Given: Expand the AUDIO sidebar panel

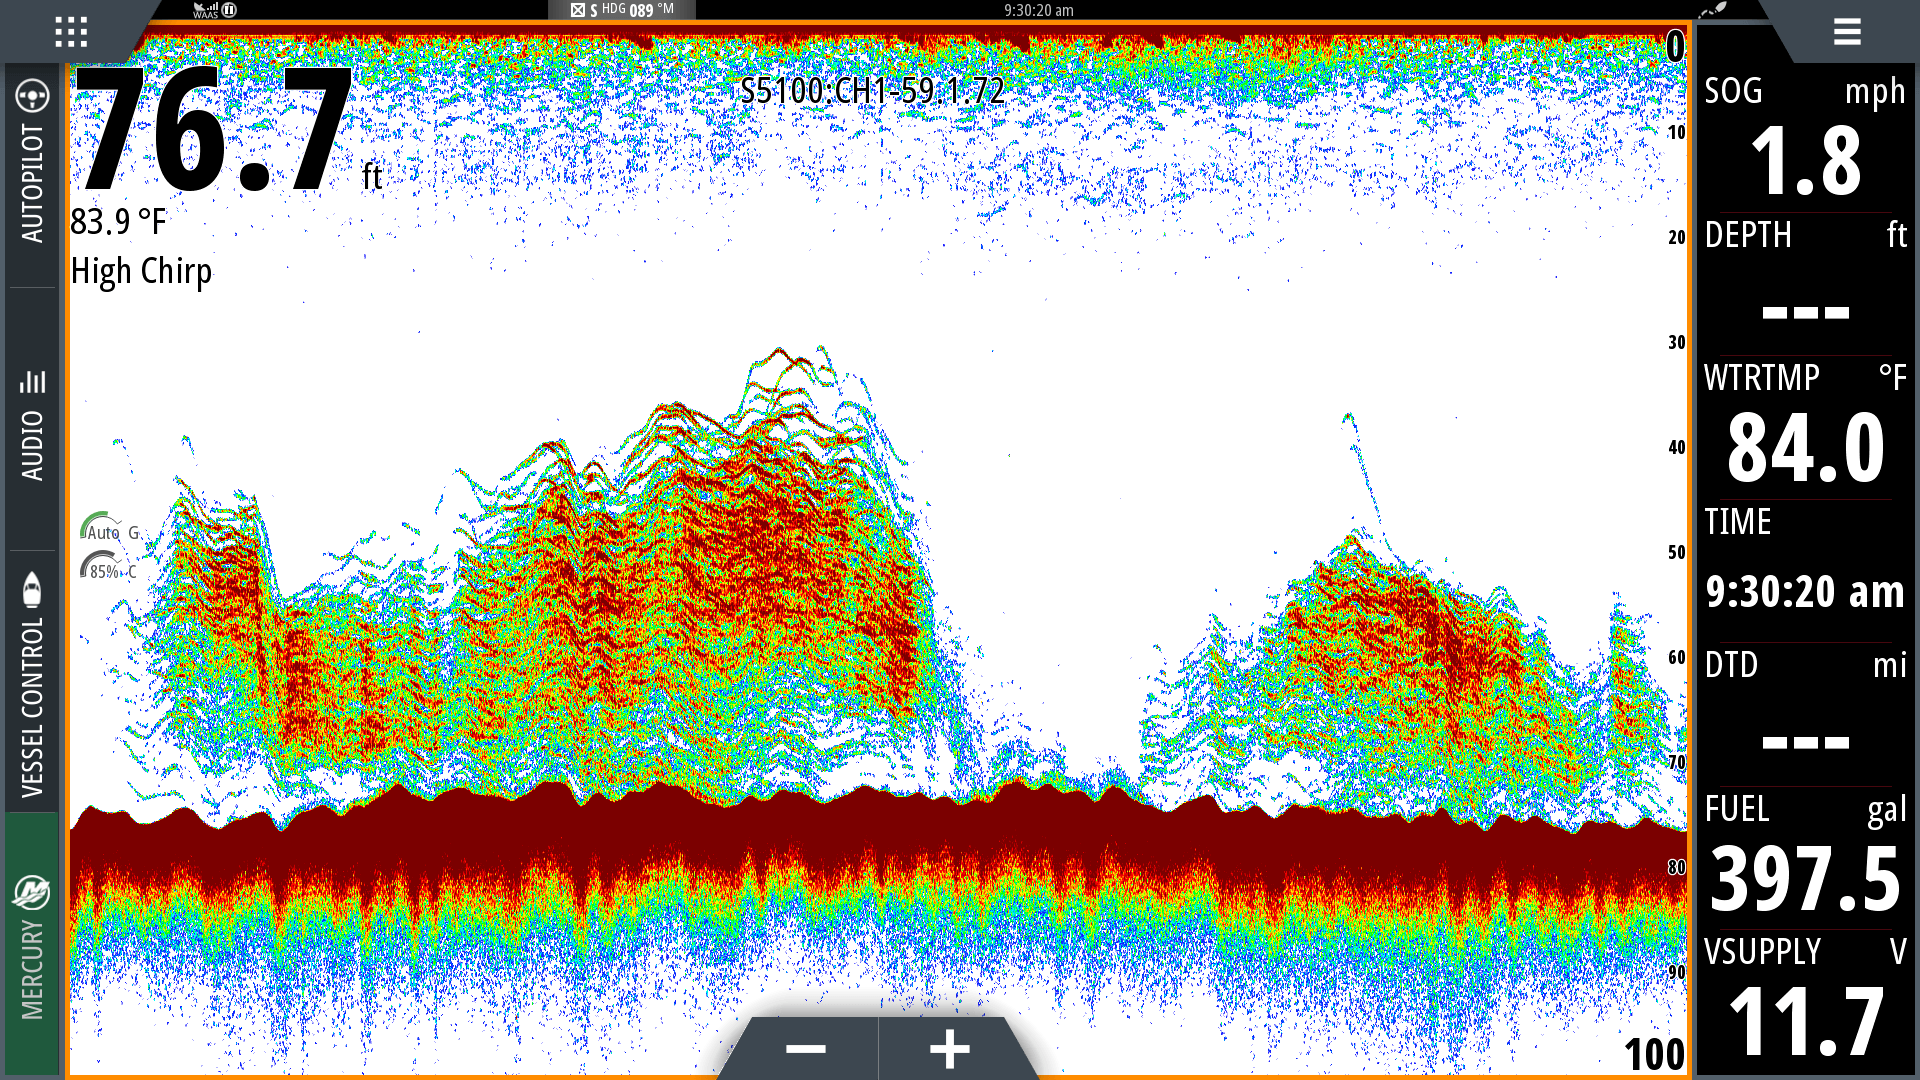Looking at the screenshot, I should (x=32, y=445).
